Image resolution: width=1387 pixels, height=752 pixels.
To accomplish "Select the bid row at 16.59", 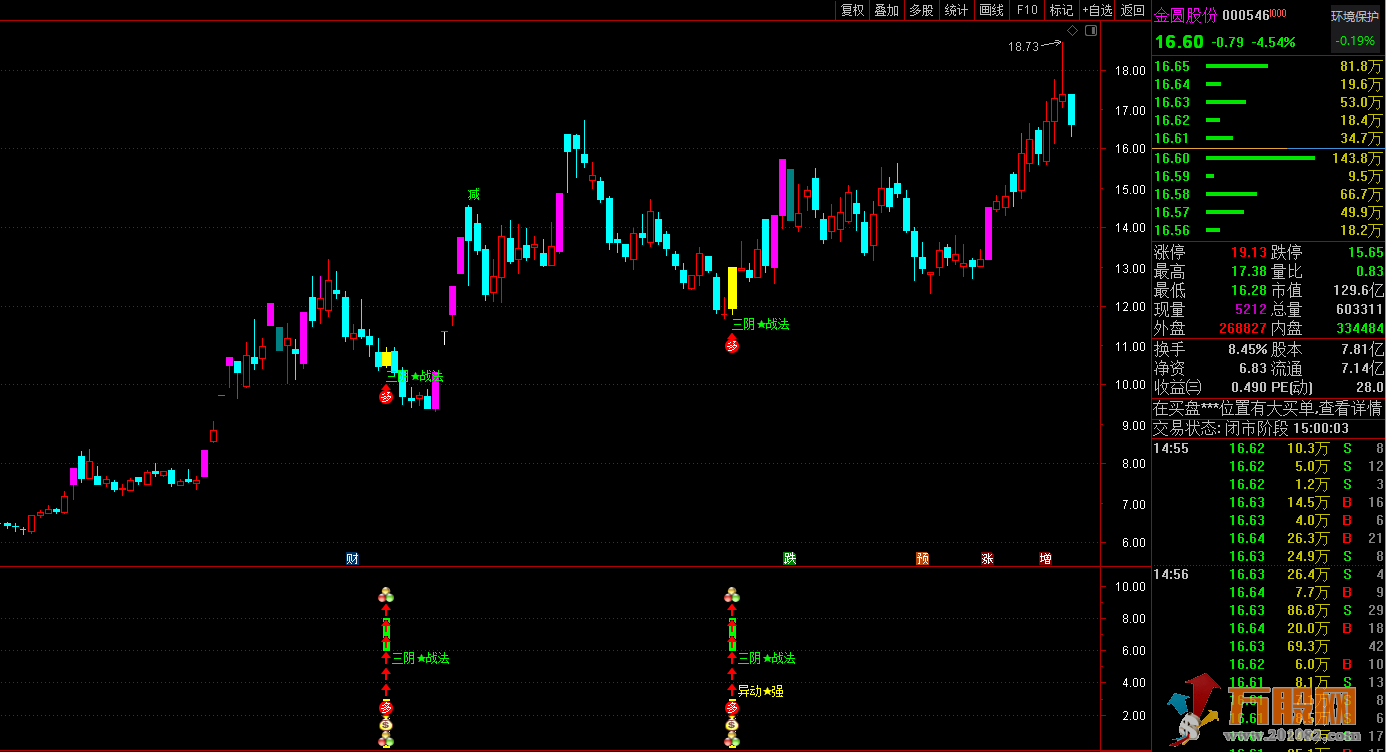I will pyautogui.click(x=1268, y=176).
